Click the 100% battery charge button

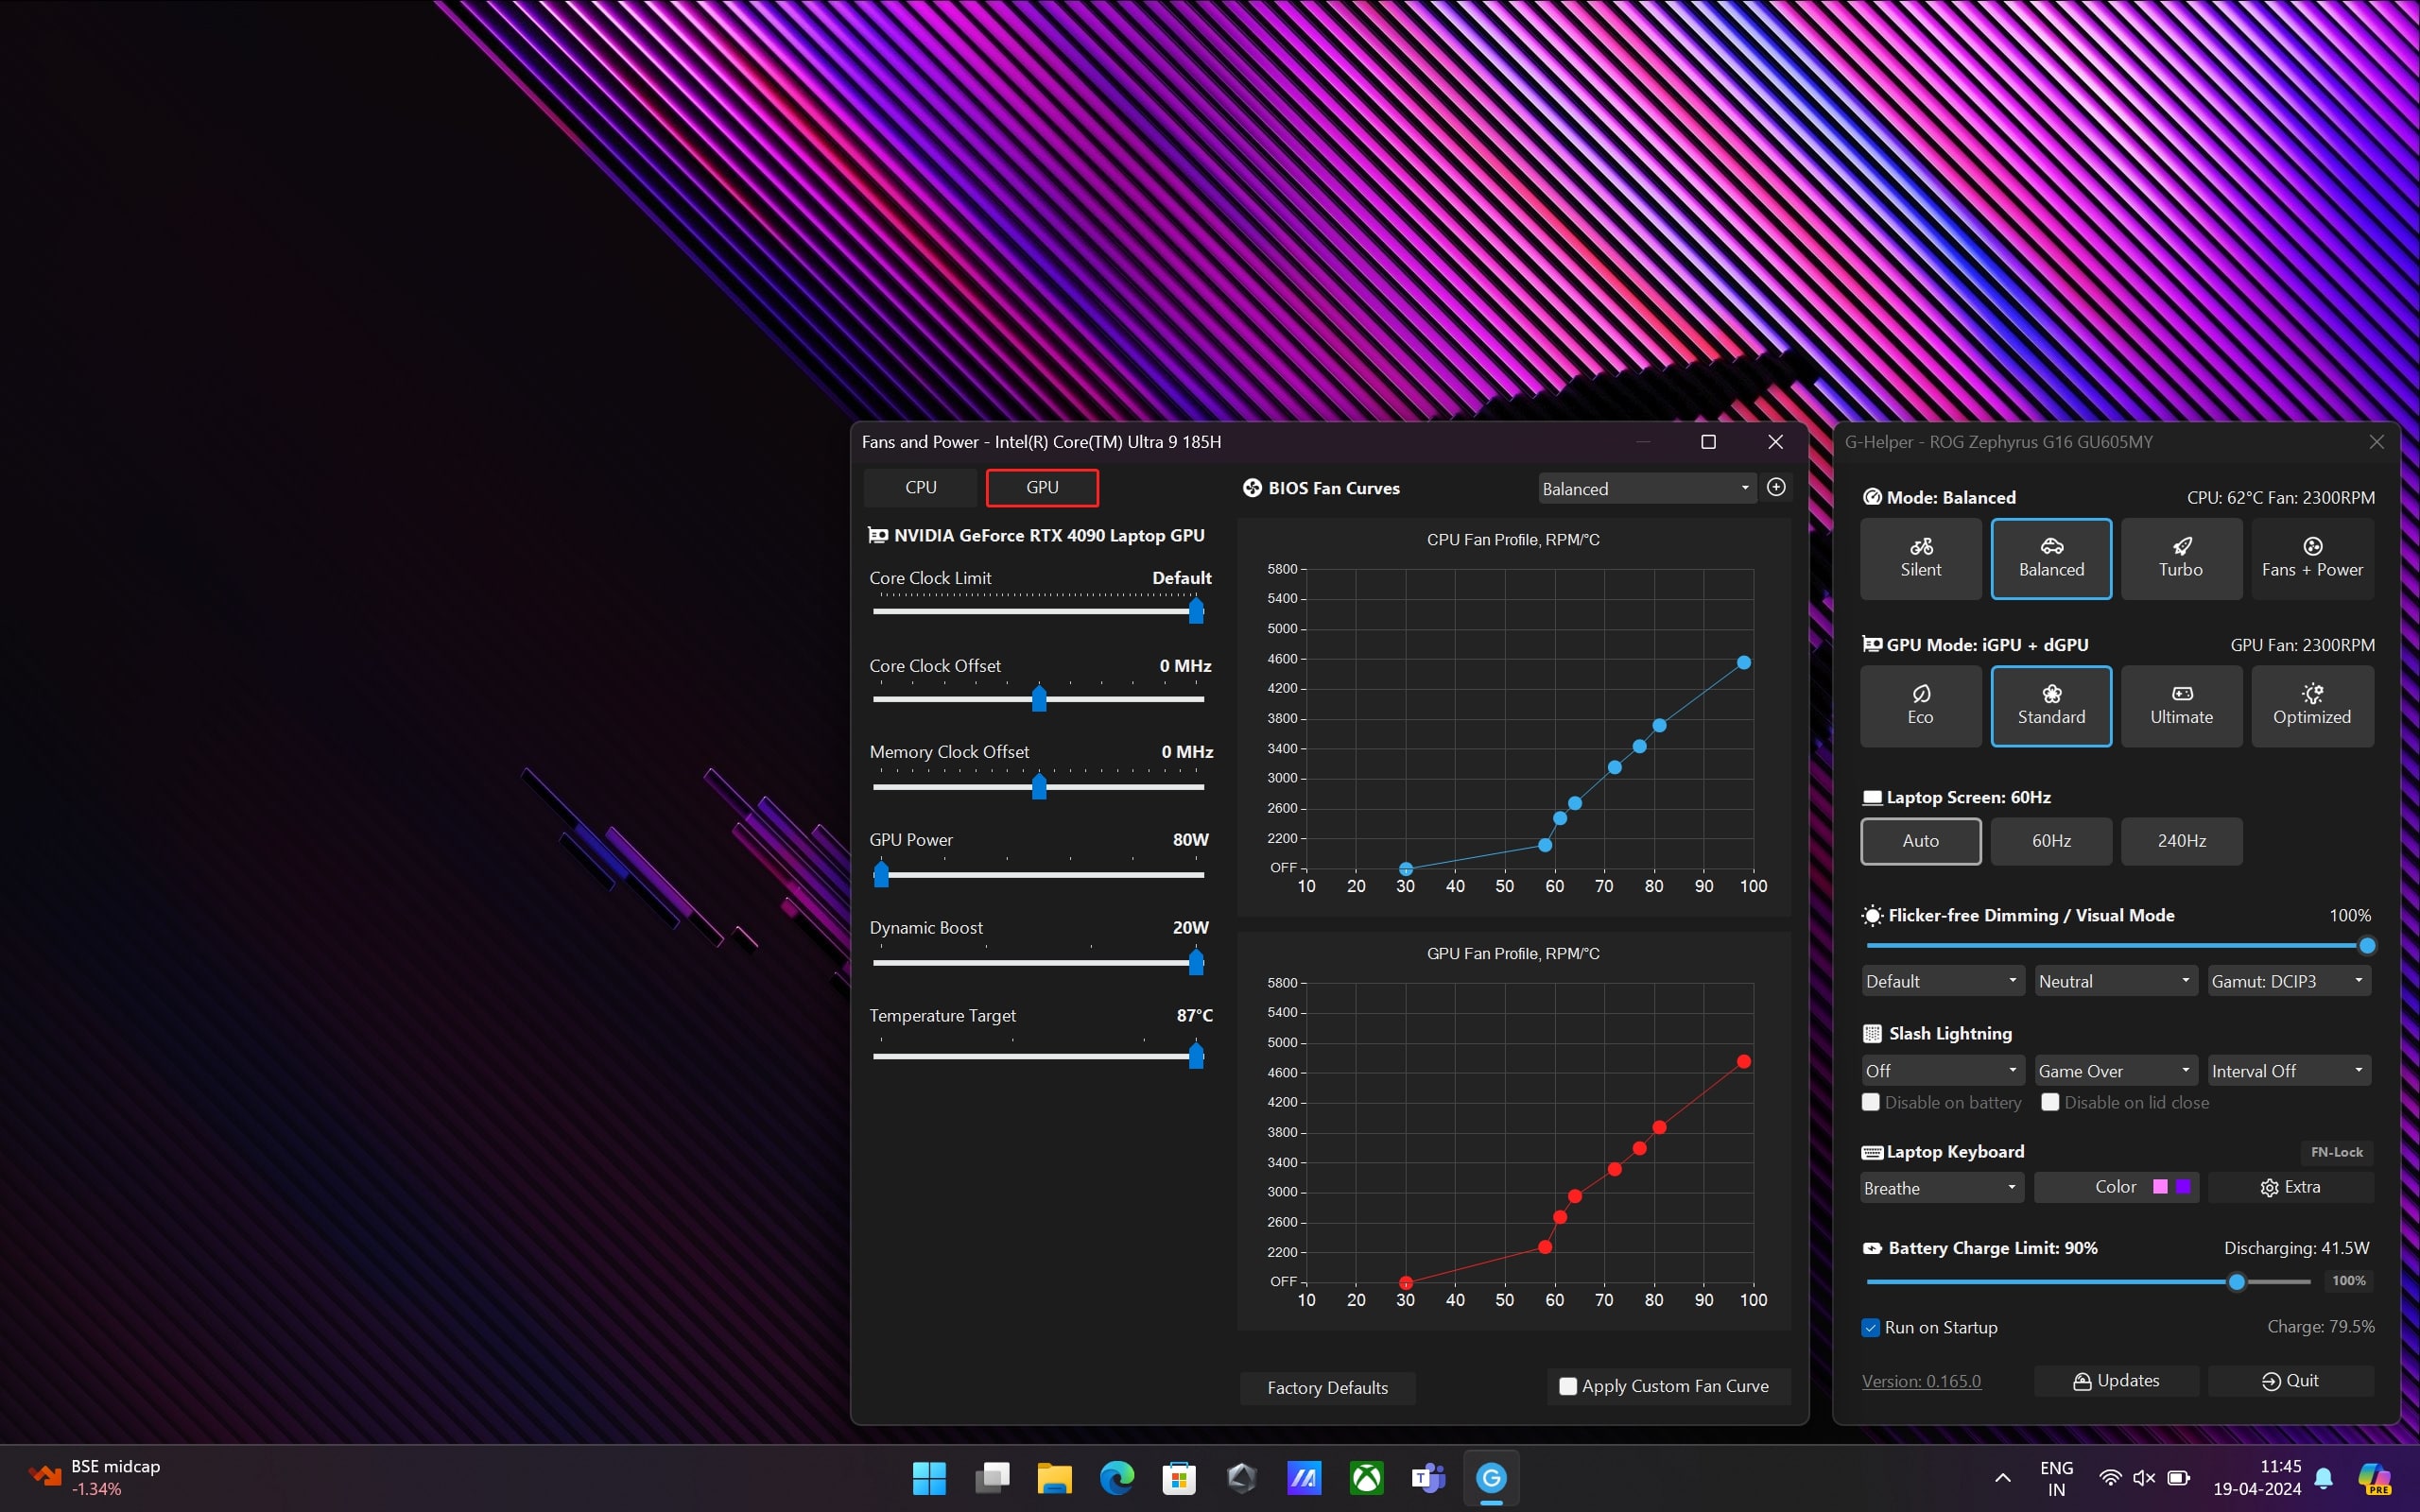click(2347, 1281)
